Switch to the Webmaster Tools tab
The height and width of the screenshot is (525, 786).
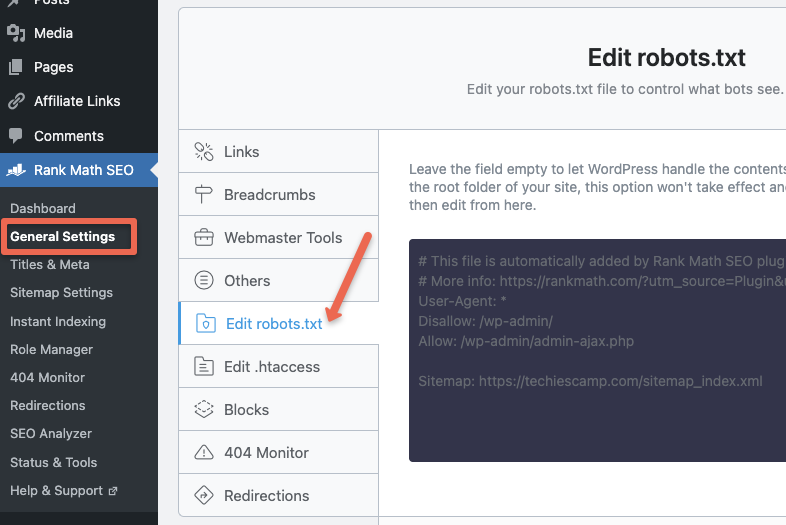coord(279,237)
